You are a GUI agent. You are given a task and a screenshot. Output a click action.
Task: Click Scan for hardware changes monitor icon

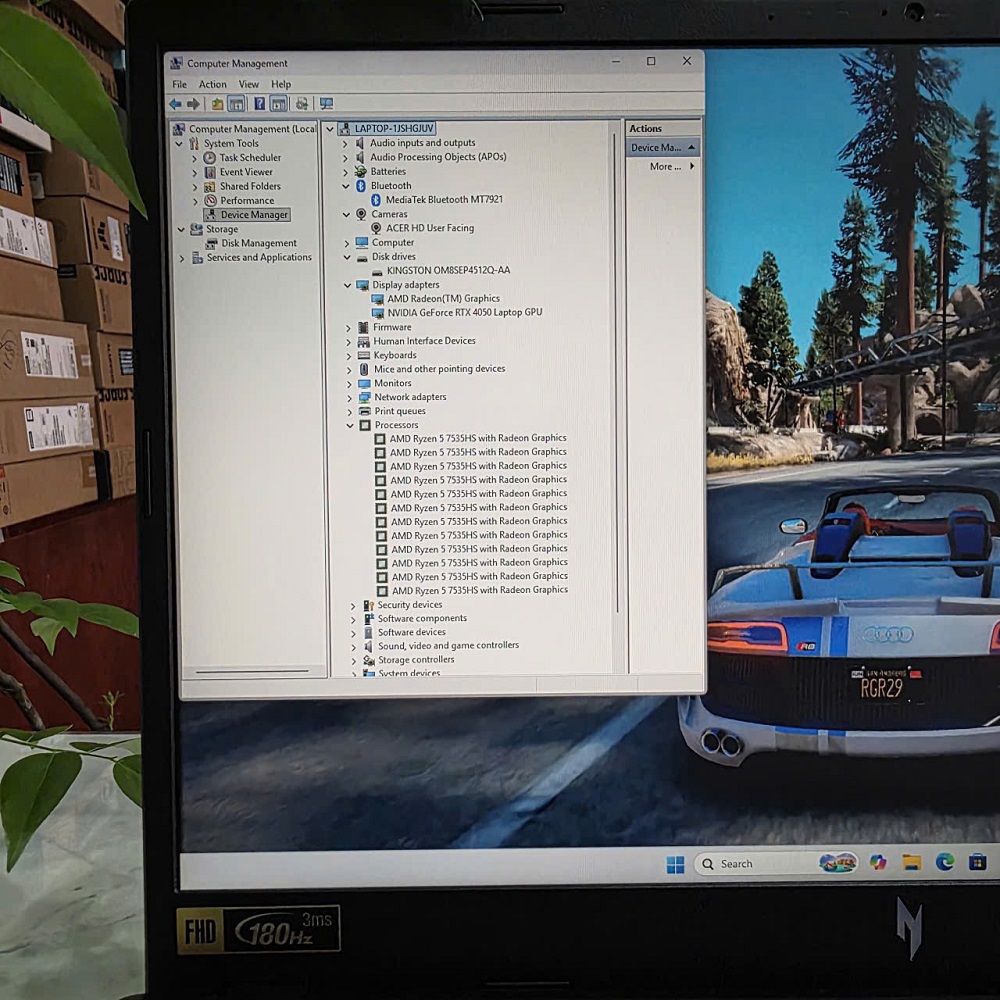pos(327,103)
